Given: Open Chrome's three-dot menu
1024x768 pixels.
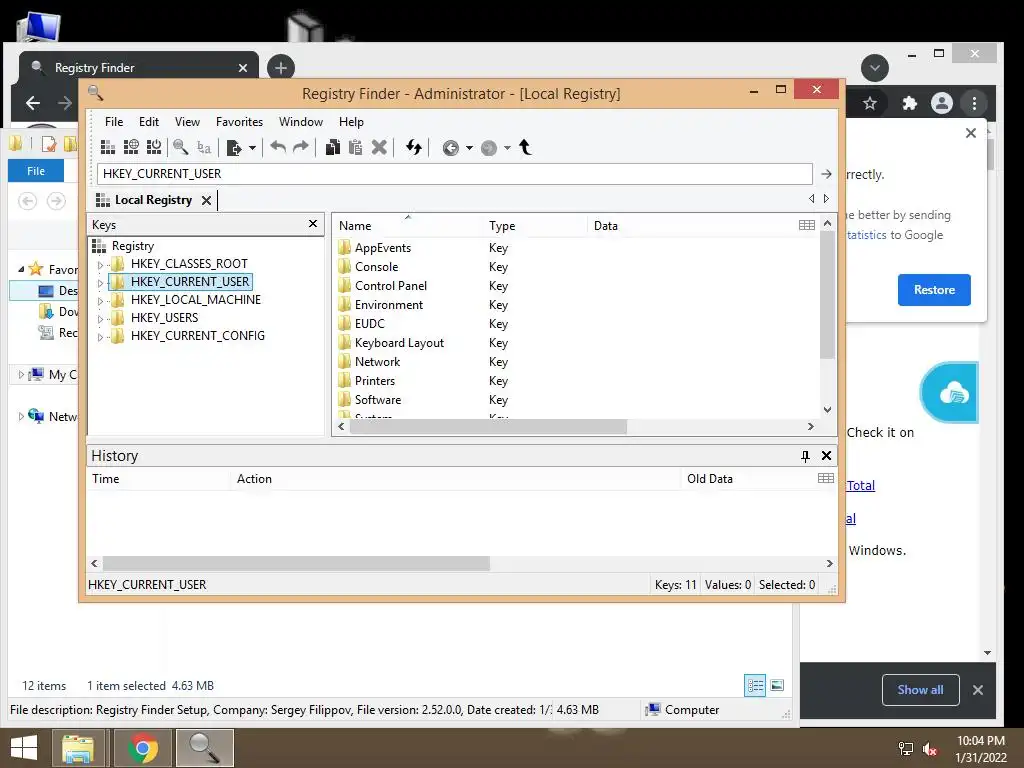Looking at the screenshot, I should (x=974, y=103).
